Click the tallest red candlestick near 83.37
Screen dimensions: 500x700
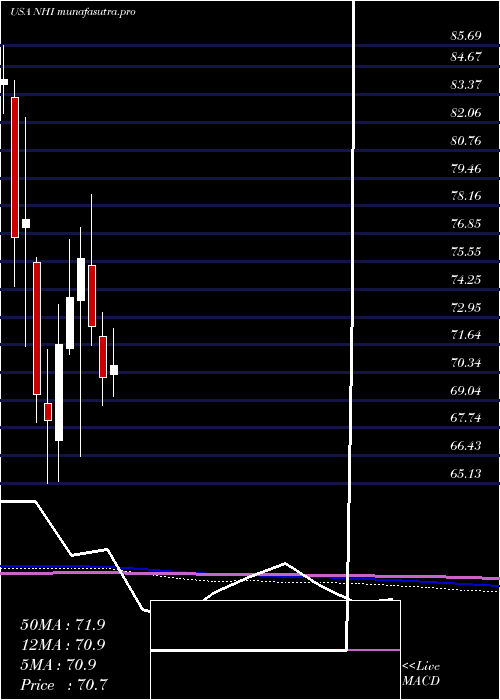tap(15, 167)
